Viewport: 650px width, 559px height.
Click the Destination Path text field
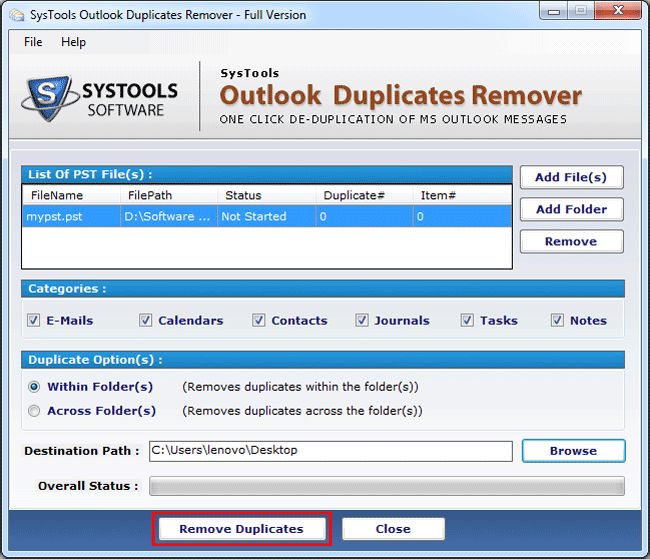(x=330, y=451)
